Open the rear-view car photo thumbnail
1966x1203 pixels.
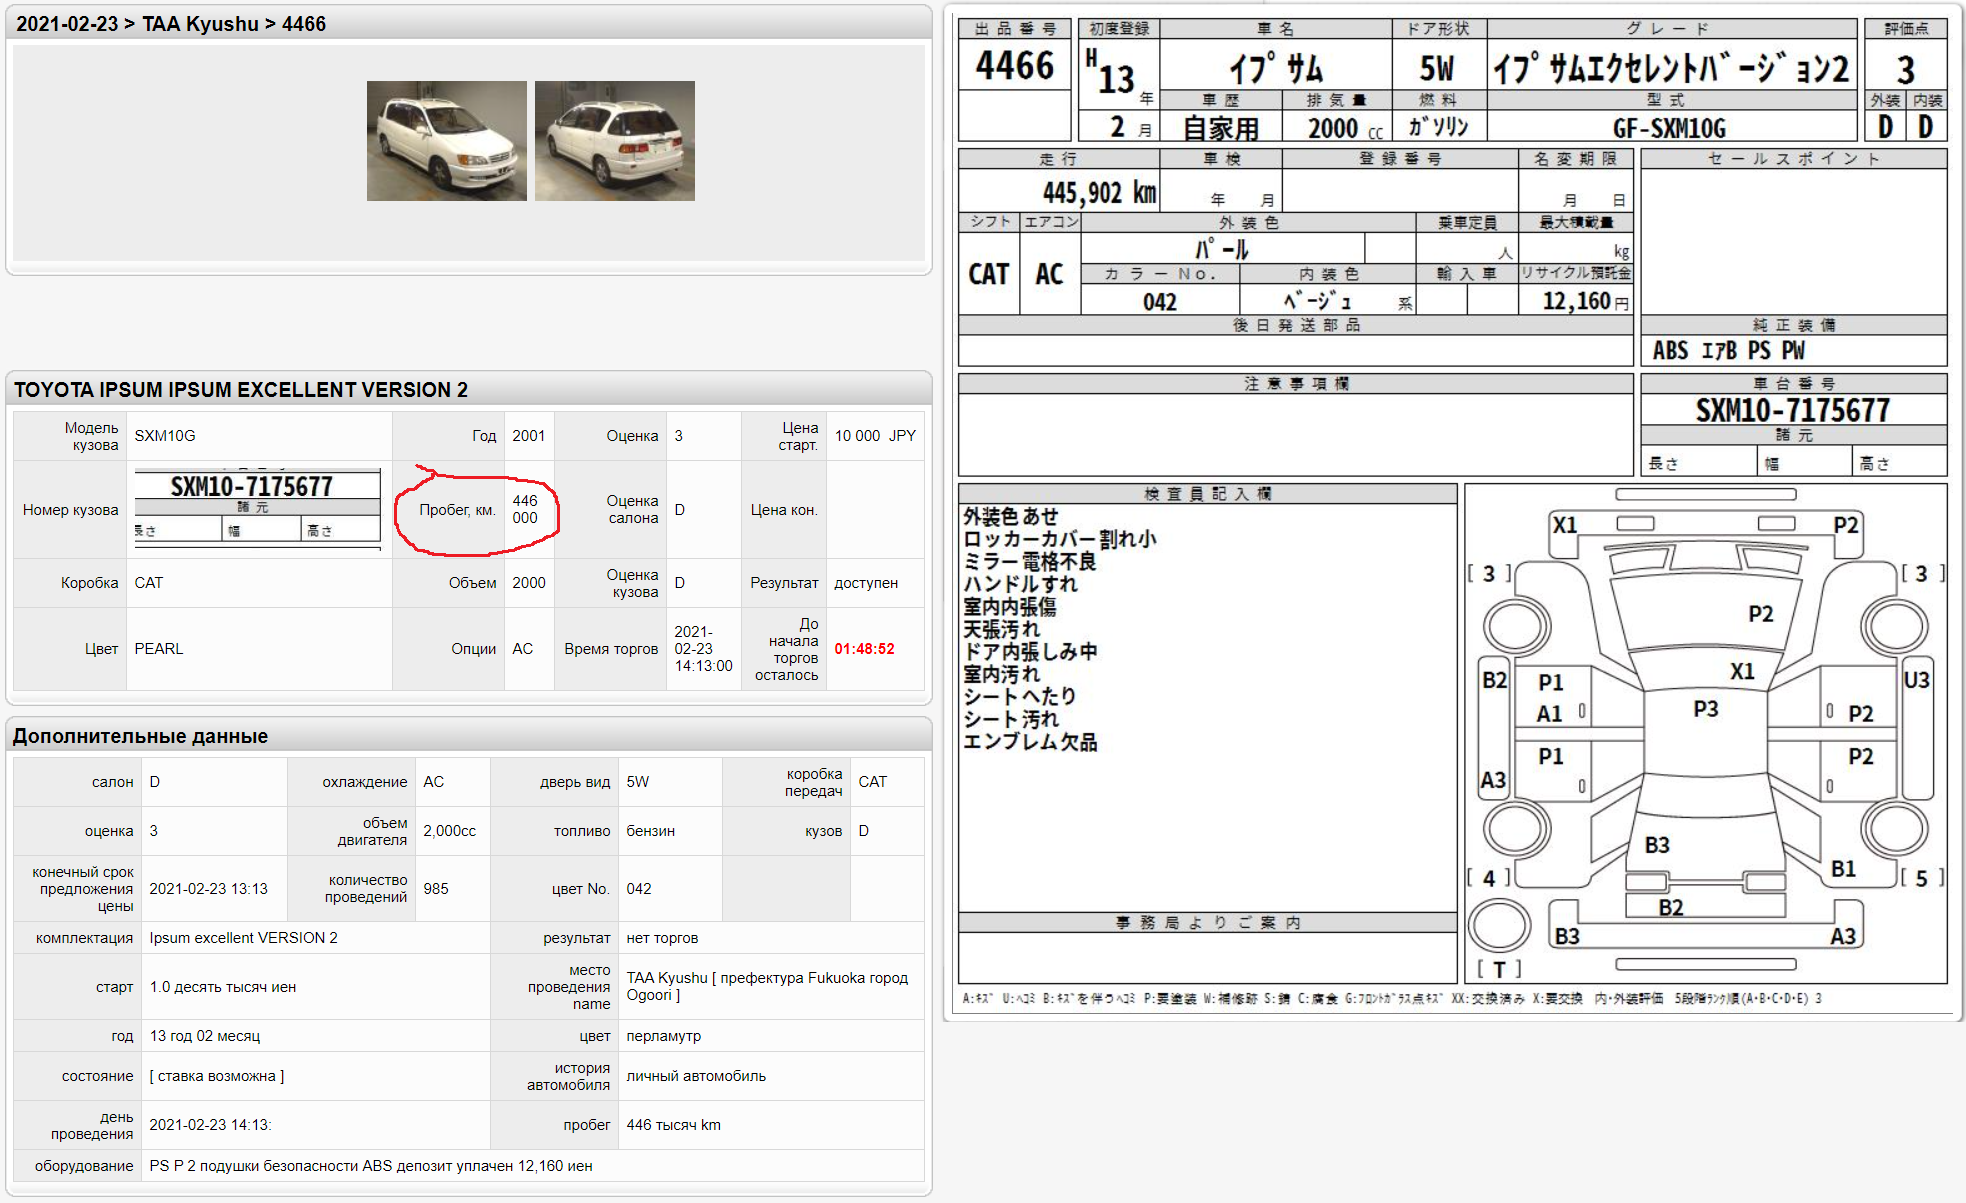point(615,141)
